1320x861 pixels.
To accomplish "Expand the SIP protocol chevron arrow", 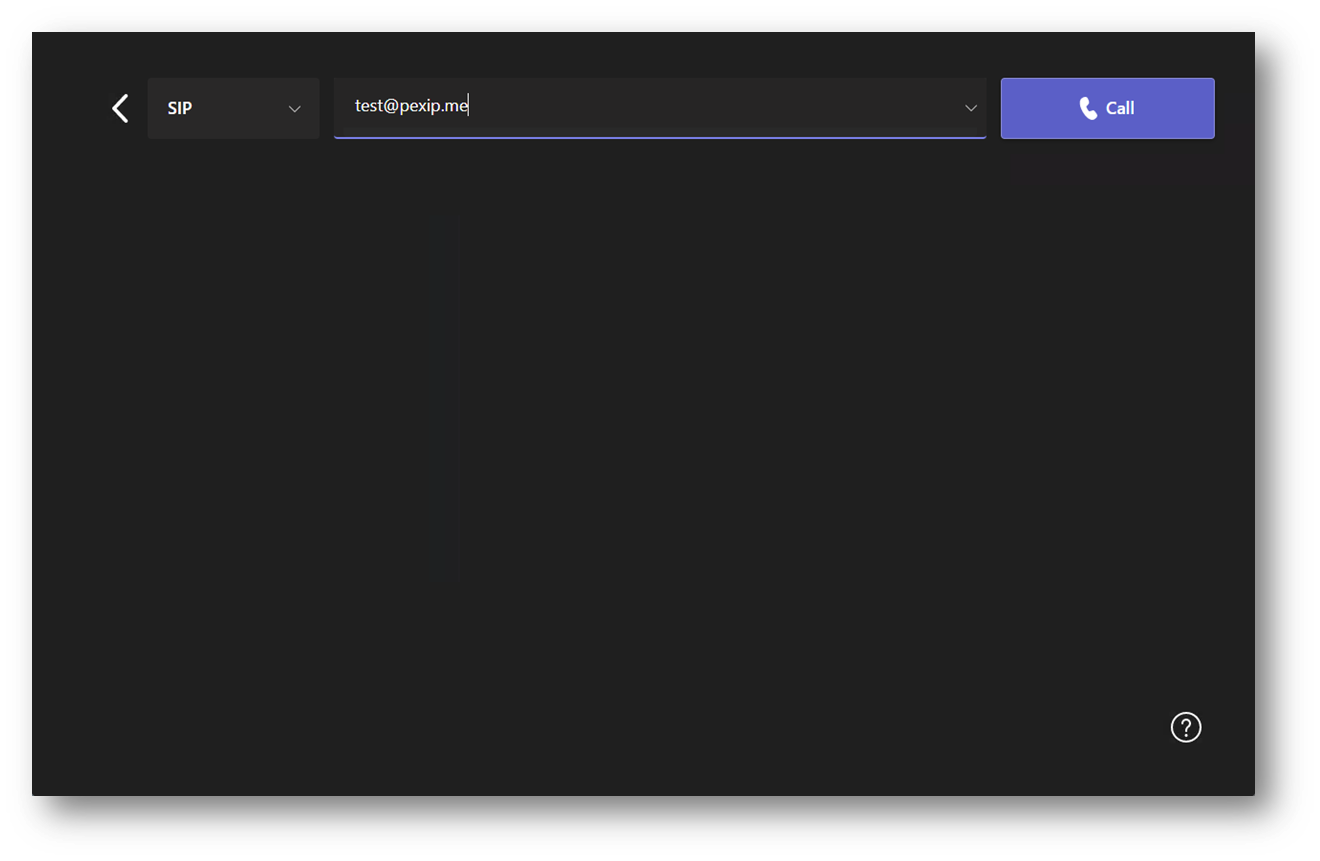I will (294, 109).
